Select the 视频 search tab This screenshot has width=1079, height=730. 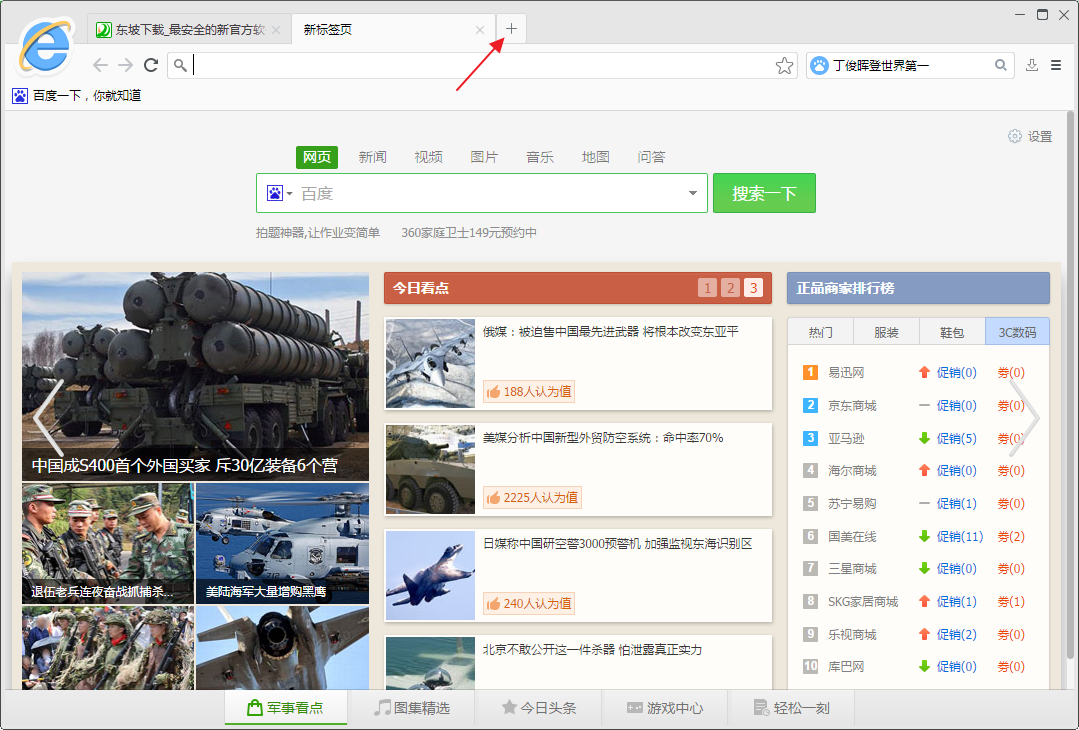tap(428, 157)
